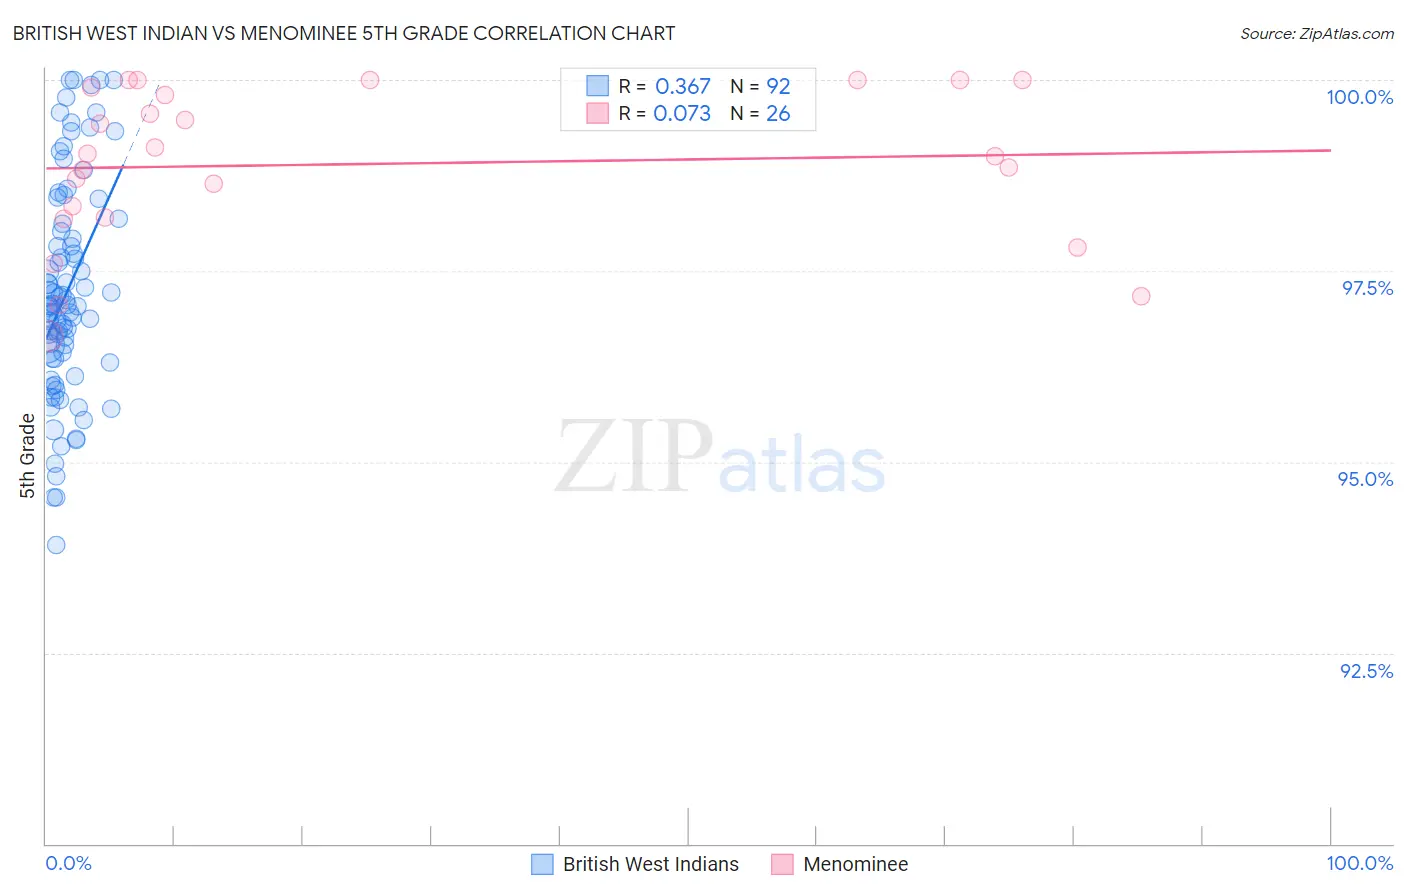
Task: Click the 100.0% x-axis label
Action: [x=1359, y=863]
